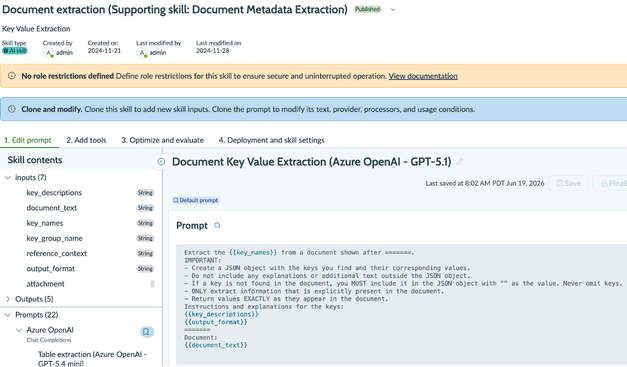The image size is (627, 367).
Task: Click the Key Value Extraction subtitle
Action: (36, 29)
